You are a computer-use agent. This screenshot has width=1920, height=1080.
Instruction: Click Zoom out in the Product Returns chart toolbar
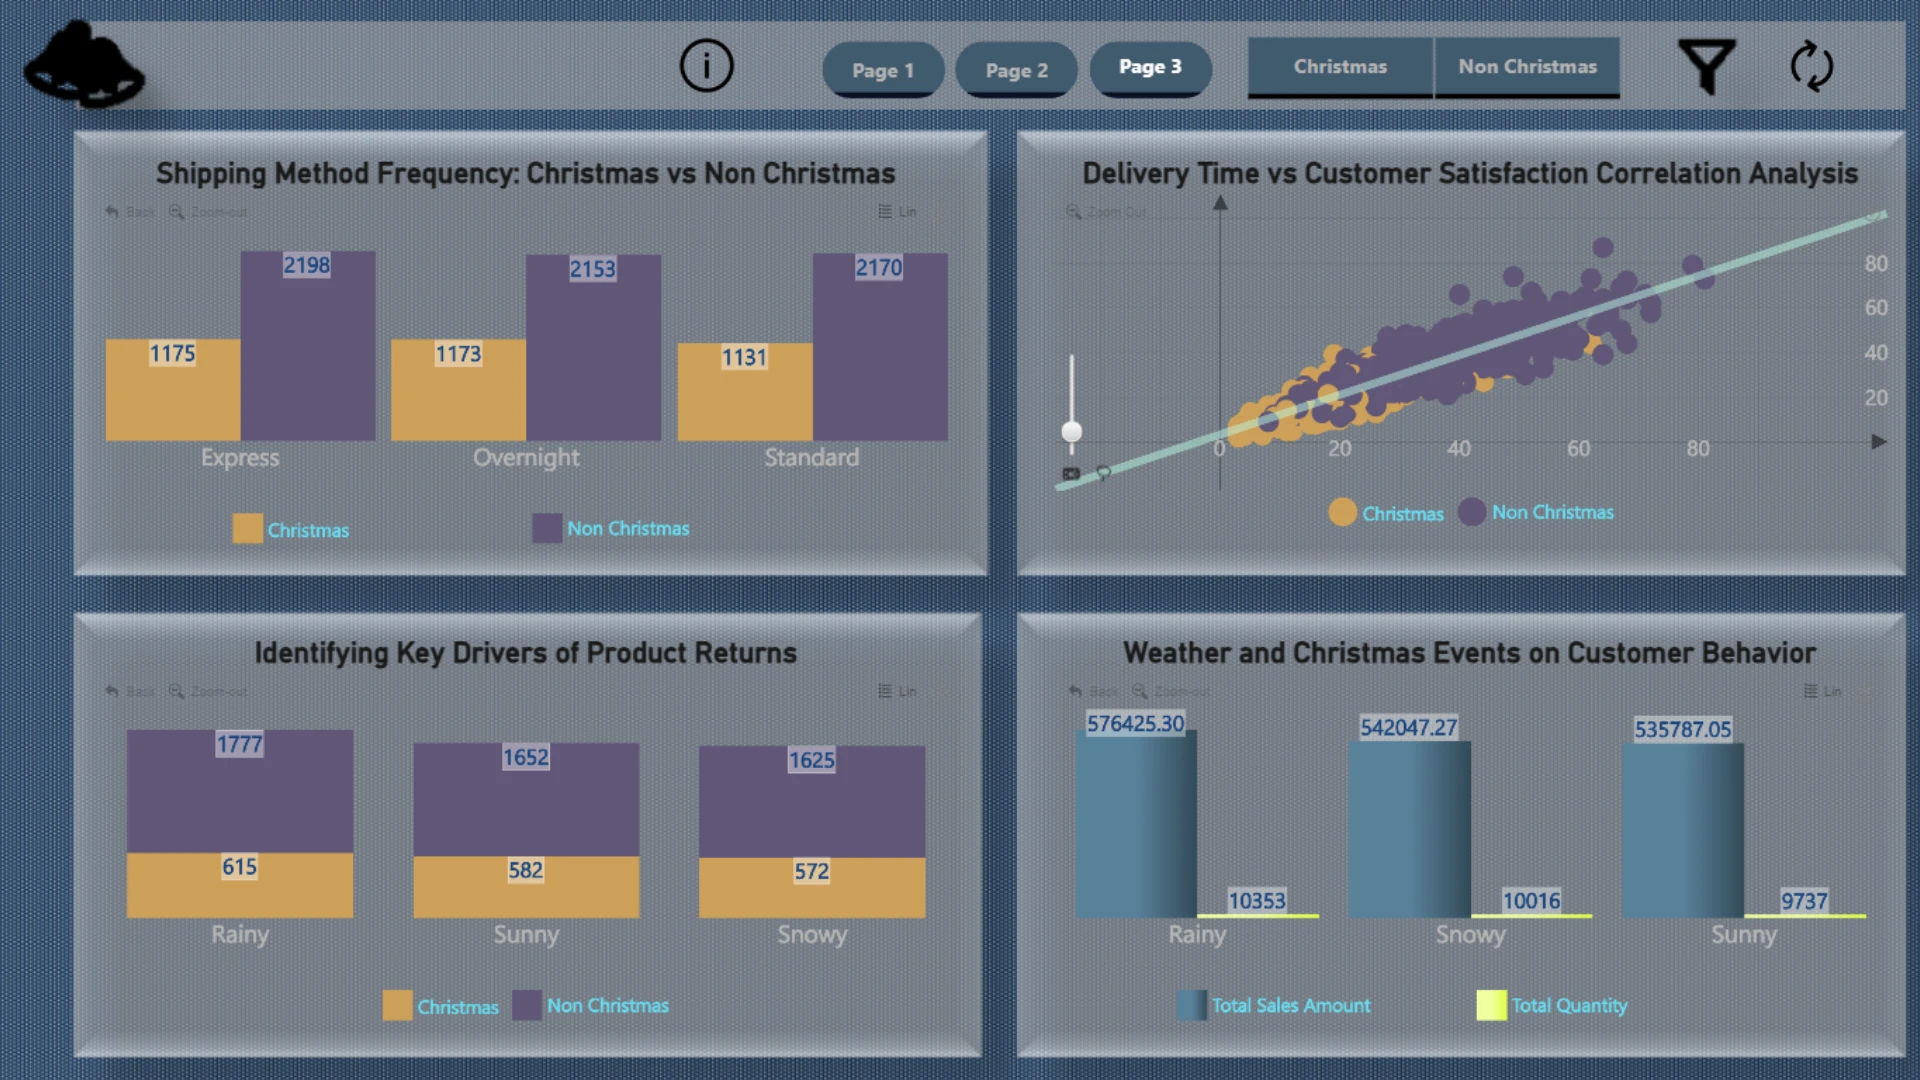click(x=208, y=691)
